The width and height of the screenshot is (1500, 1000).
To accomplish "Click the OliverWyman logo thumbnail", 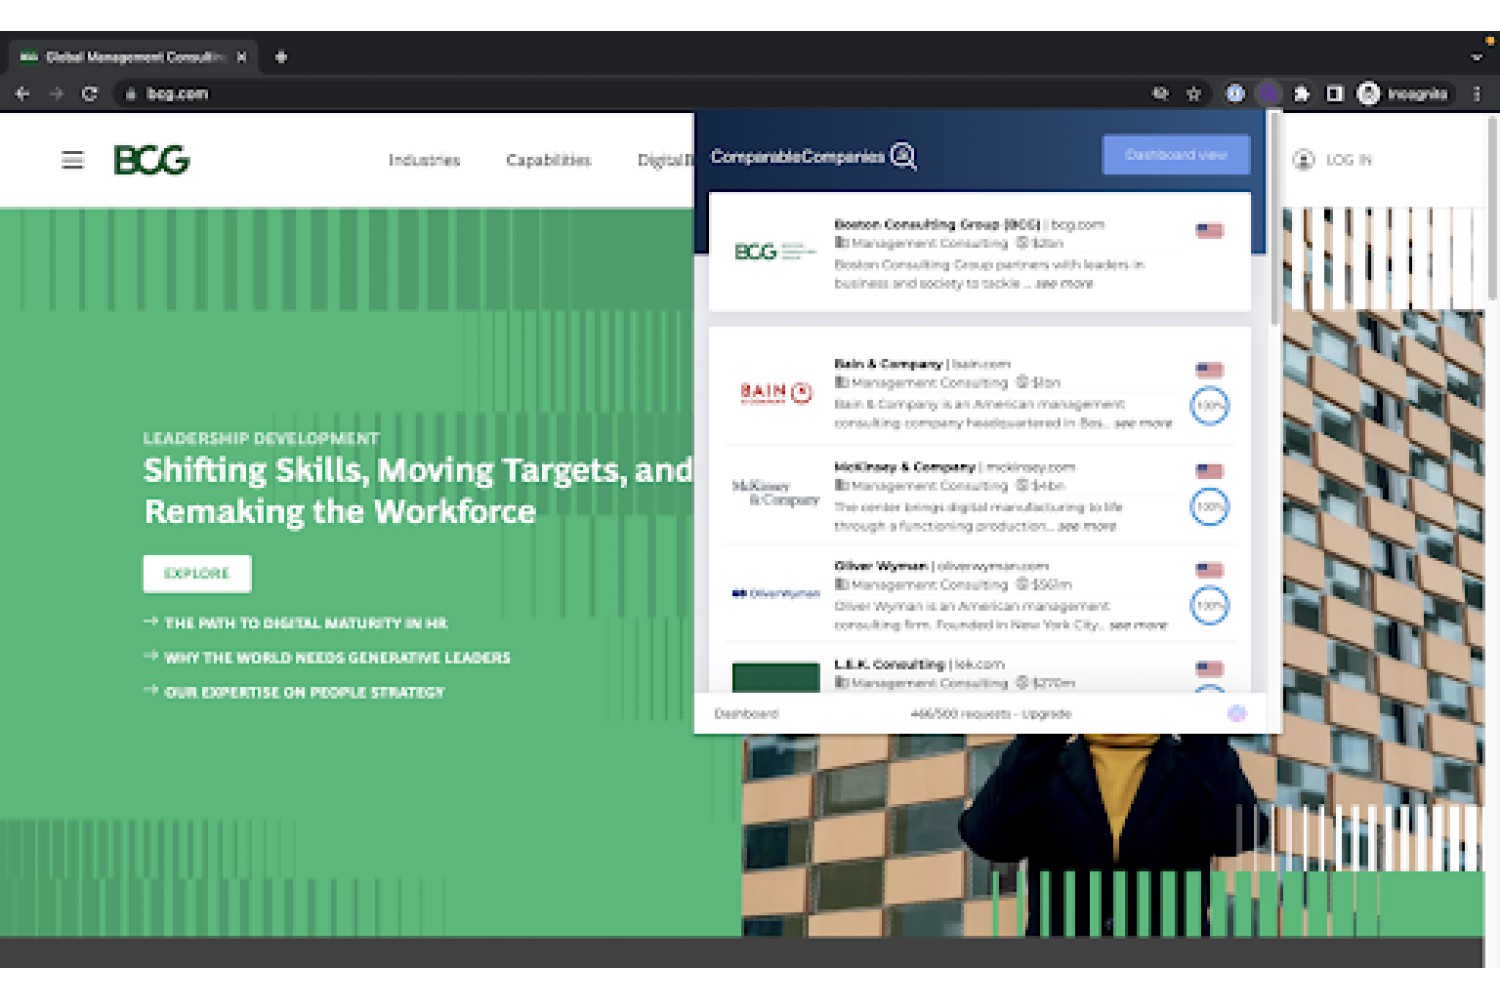I will pos(776,594).
